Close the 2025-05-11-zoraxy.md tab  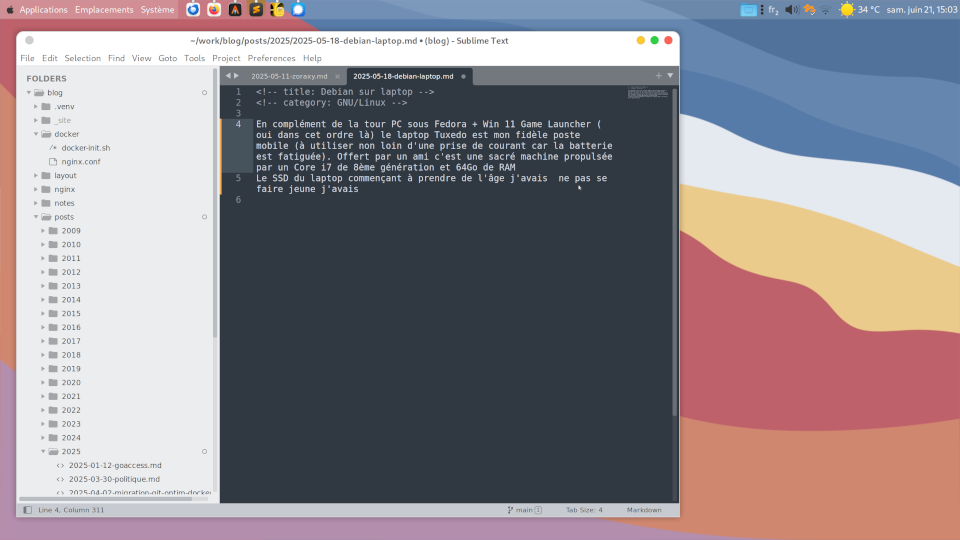coord(338,76)
